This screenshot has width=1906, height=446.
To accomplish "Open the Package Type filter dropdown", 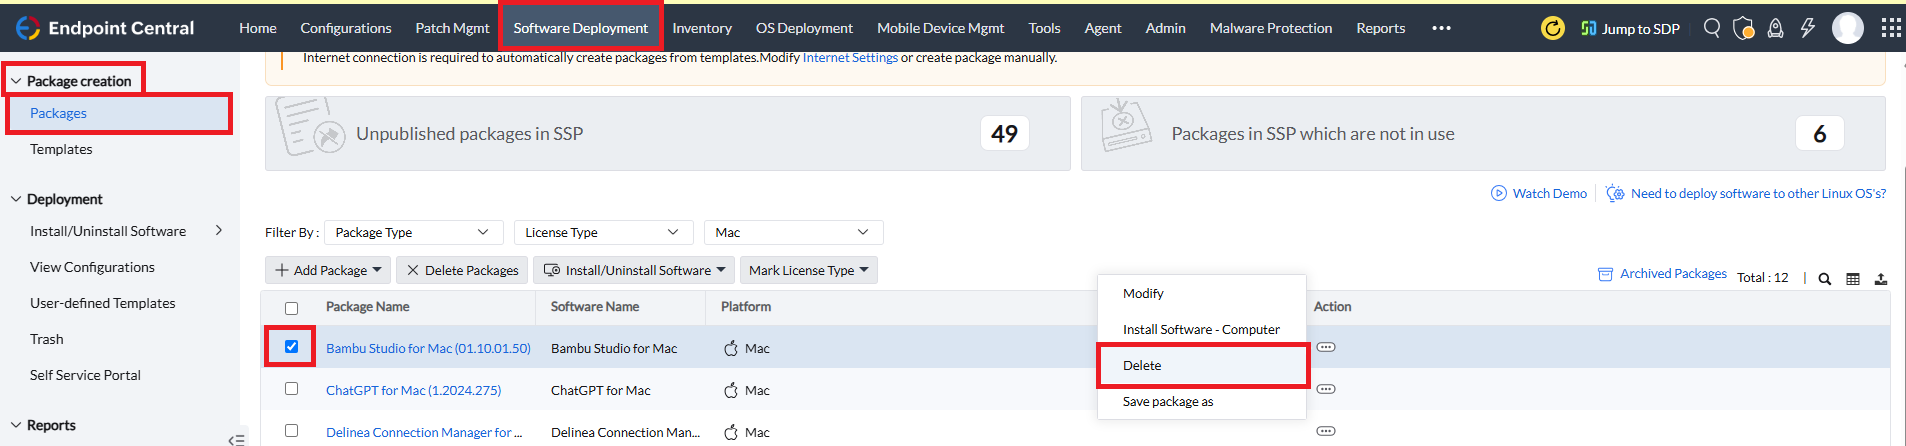I will 412,233.
